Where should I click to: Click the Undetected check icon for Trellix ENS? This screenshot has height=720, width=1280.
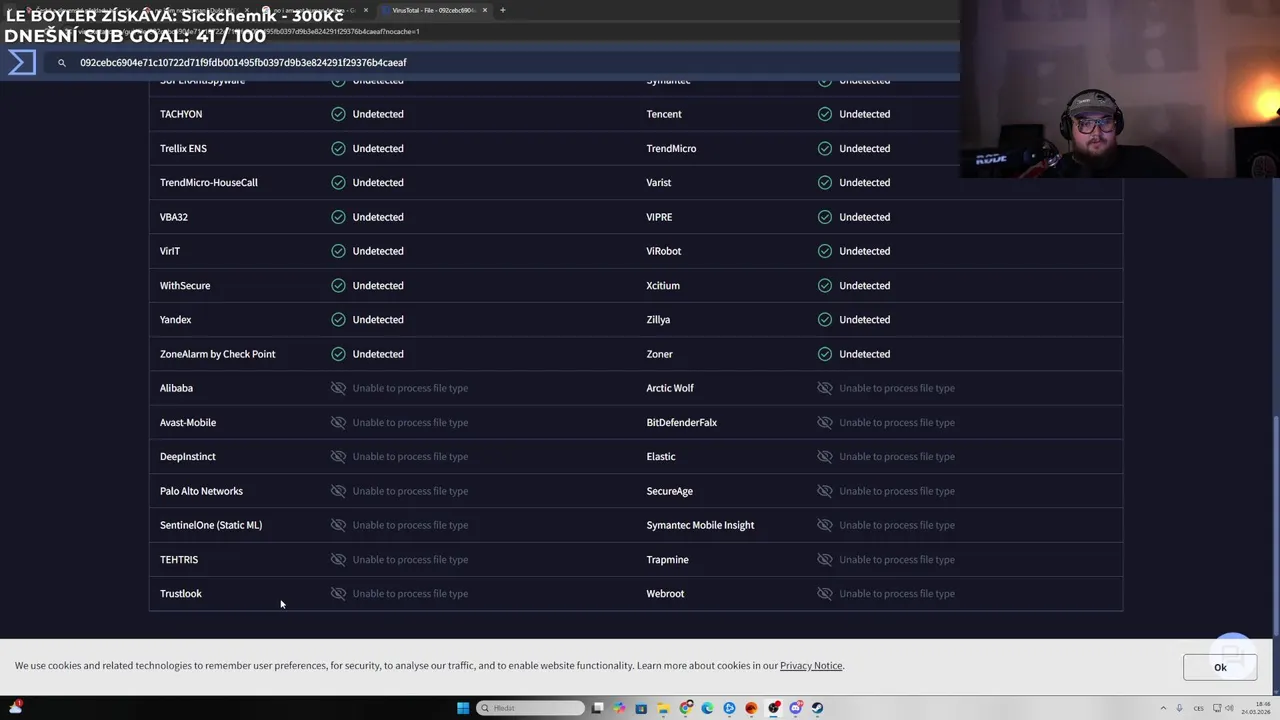[x=338, y=148]
